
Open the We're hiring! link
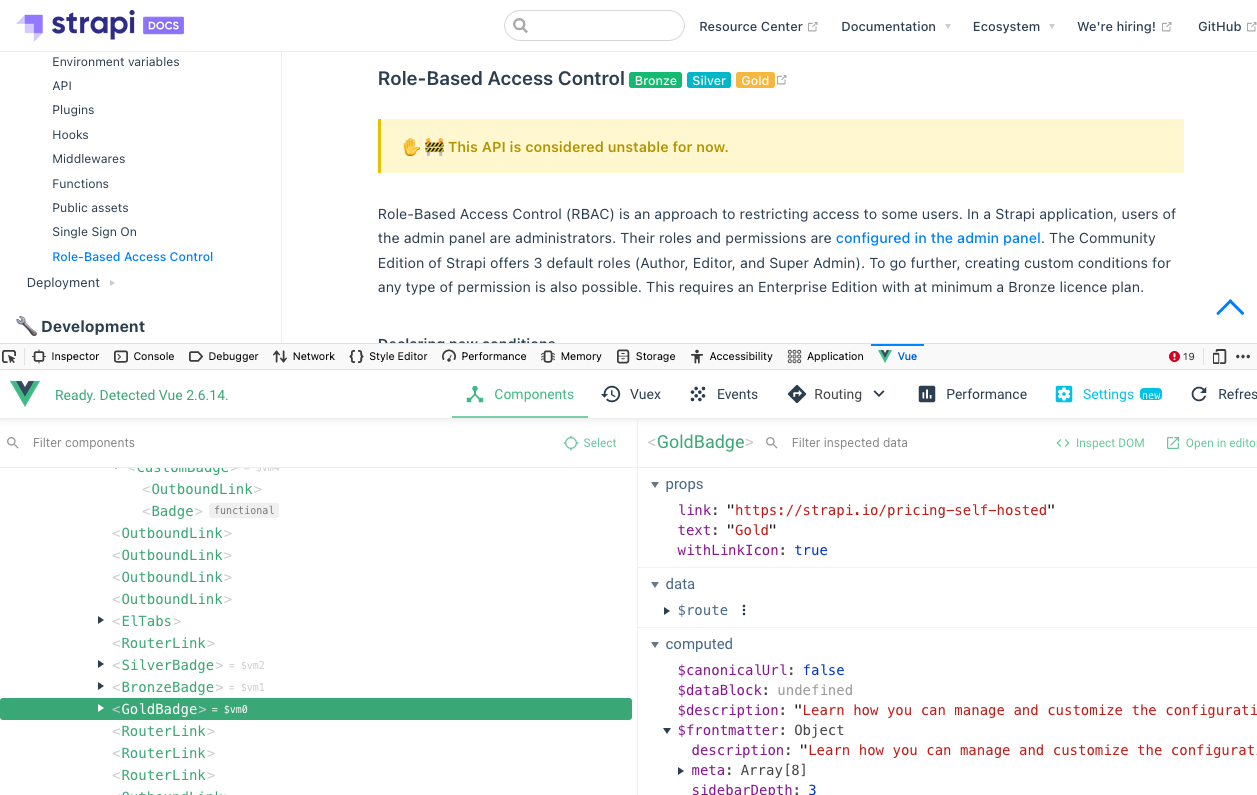point(1124,27)
